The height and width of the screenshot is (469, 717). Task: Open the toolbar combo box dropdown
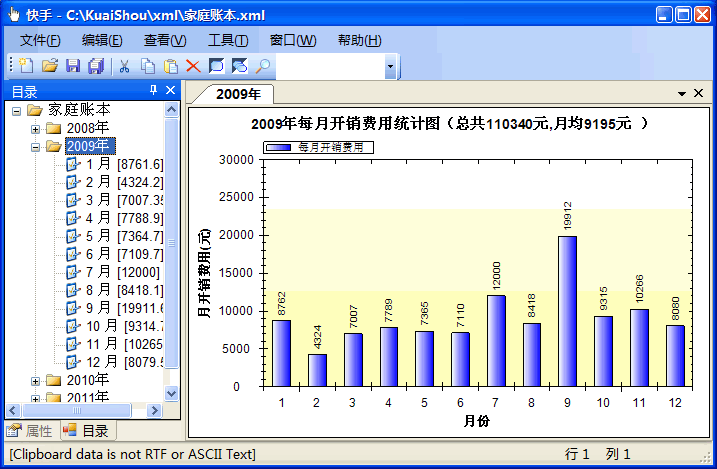(389, 67)
